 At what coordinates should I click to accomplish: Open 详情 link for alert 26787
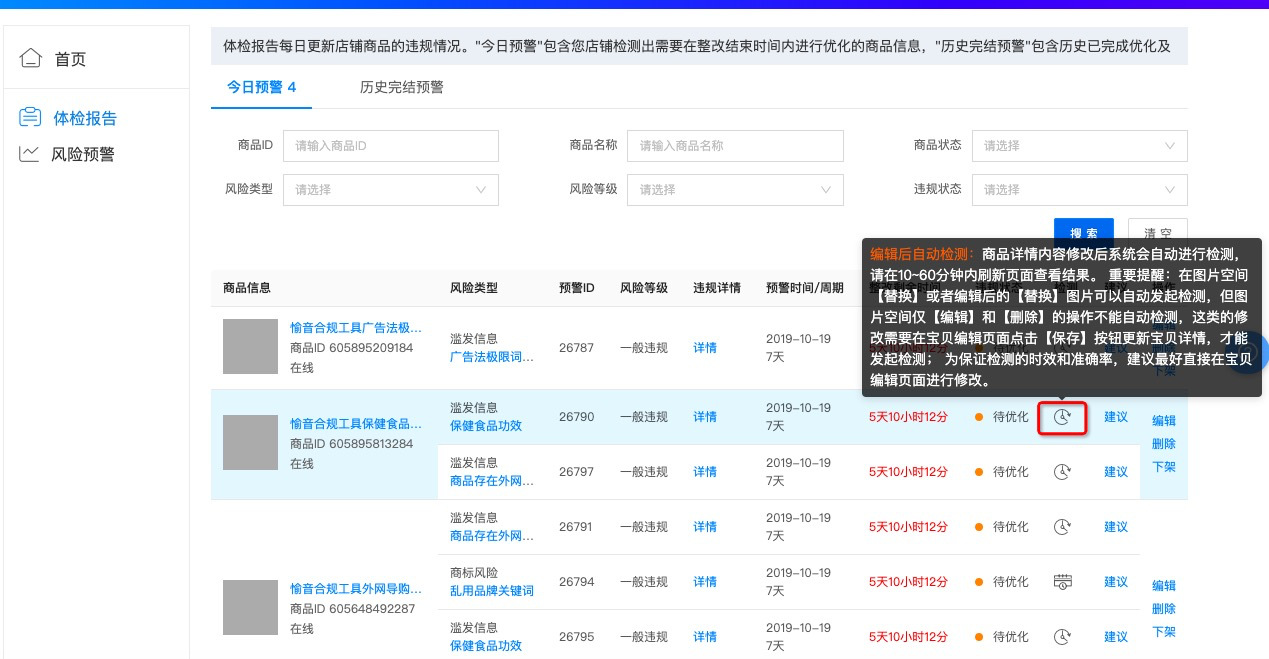[705, 348]
